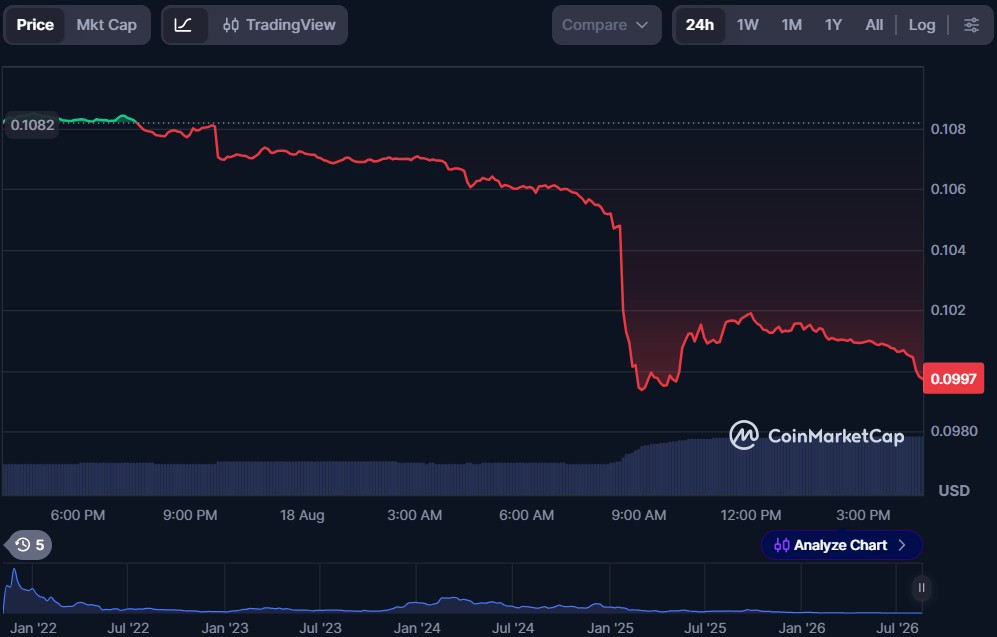Click the Analyze Chart button

pyautogui.click(x=841, y=545)
